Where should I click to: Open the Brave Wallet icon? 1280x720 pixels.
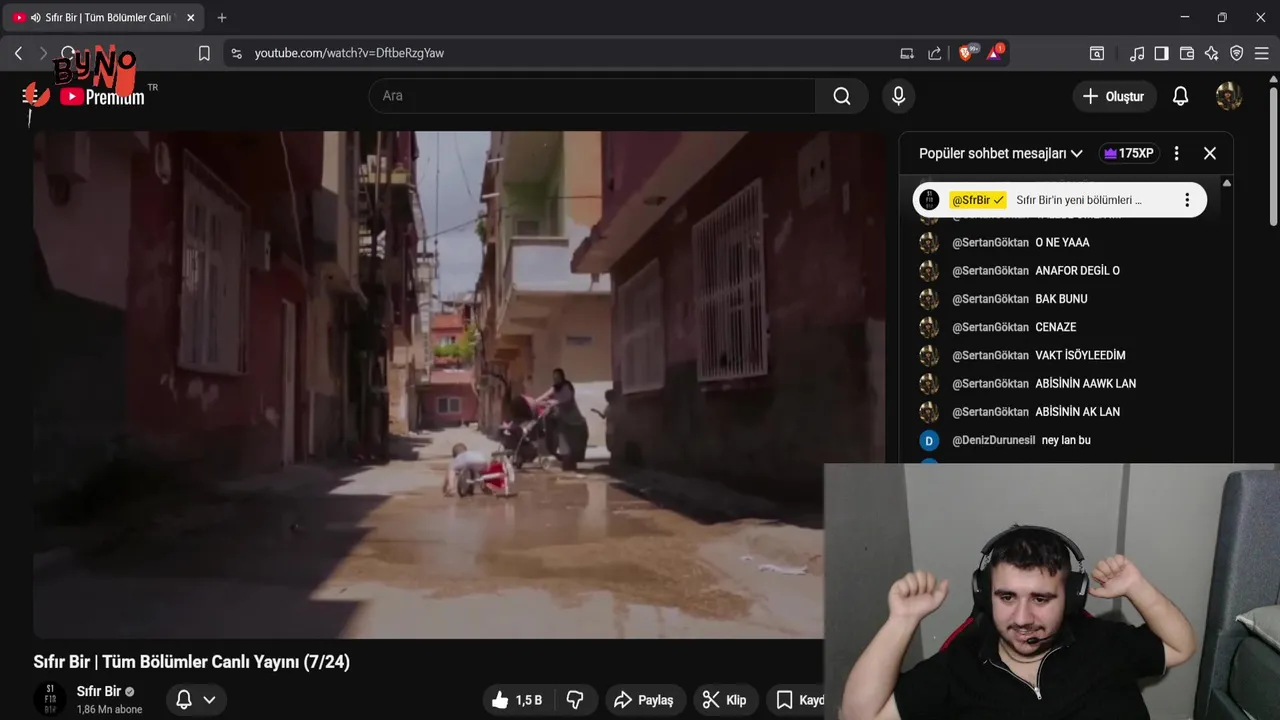click(1187, 53)
